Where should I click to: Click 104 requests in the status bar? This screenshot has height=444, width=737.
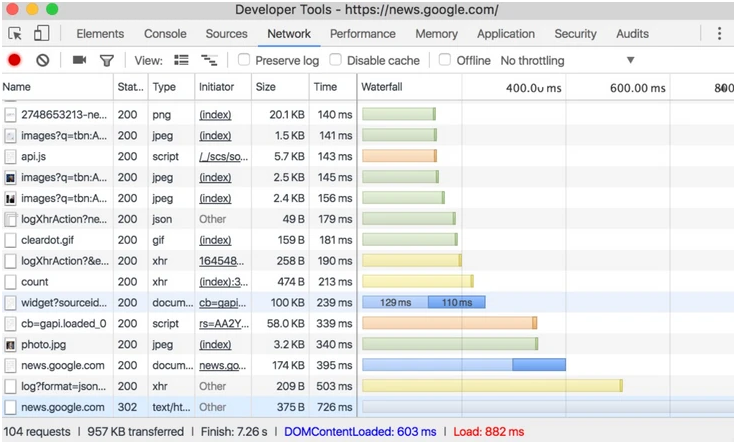pyautogui.click(x=37, y=432)
